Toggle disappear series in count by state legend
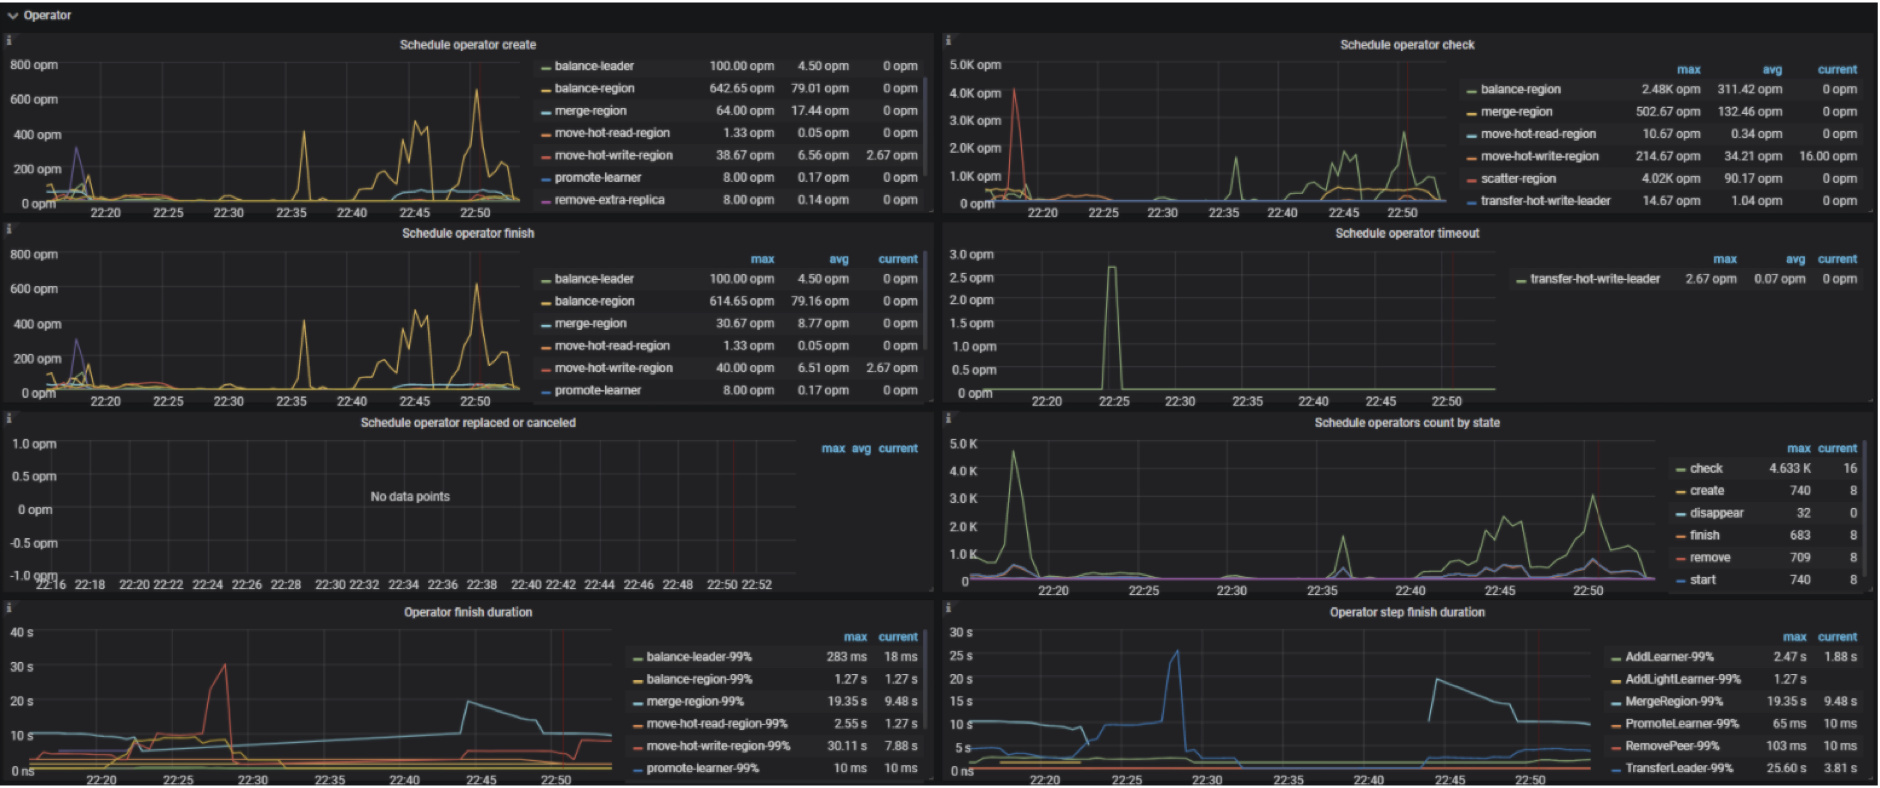1880x788 pixels. 1716,513
